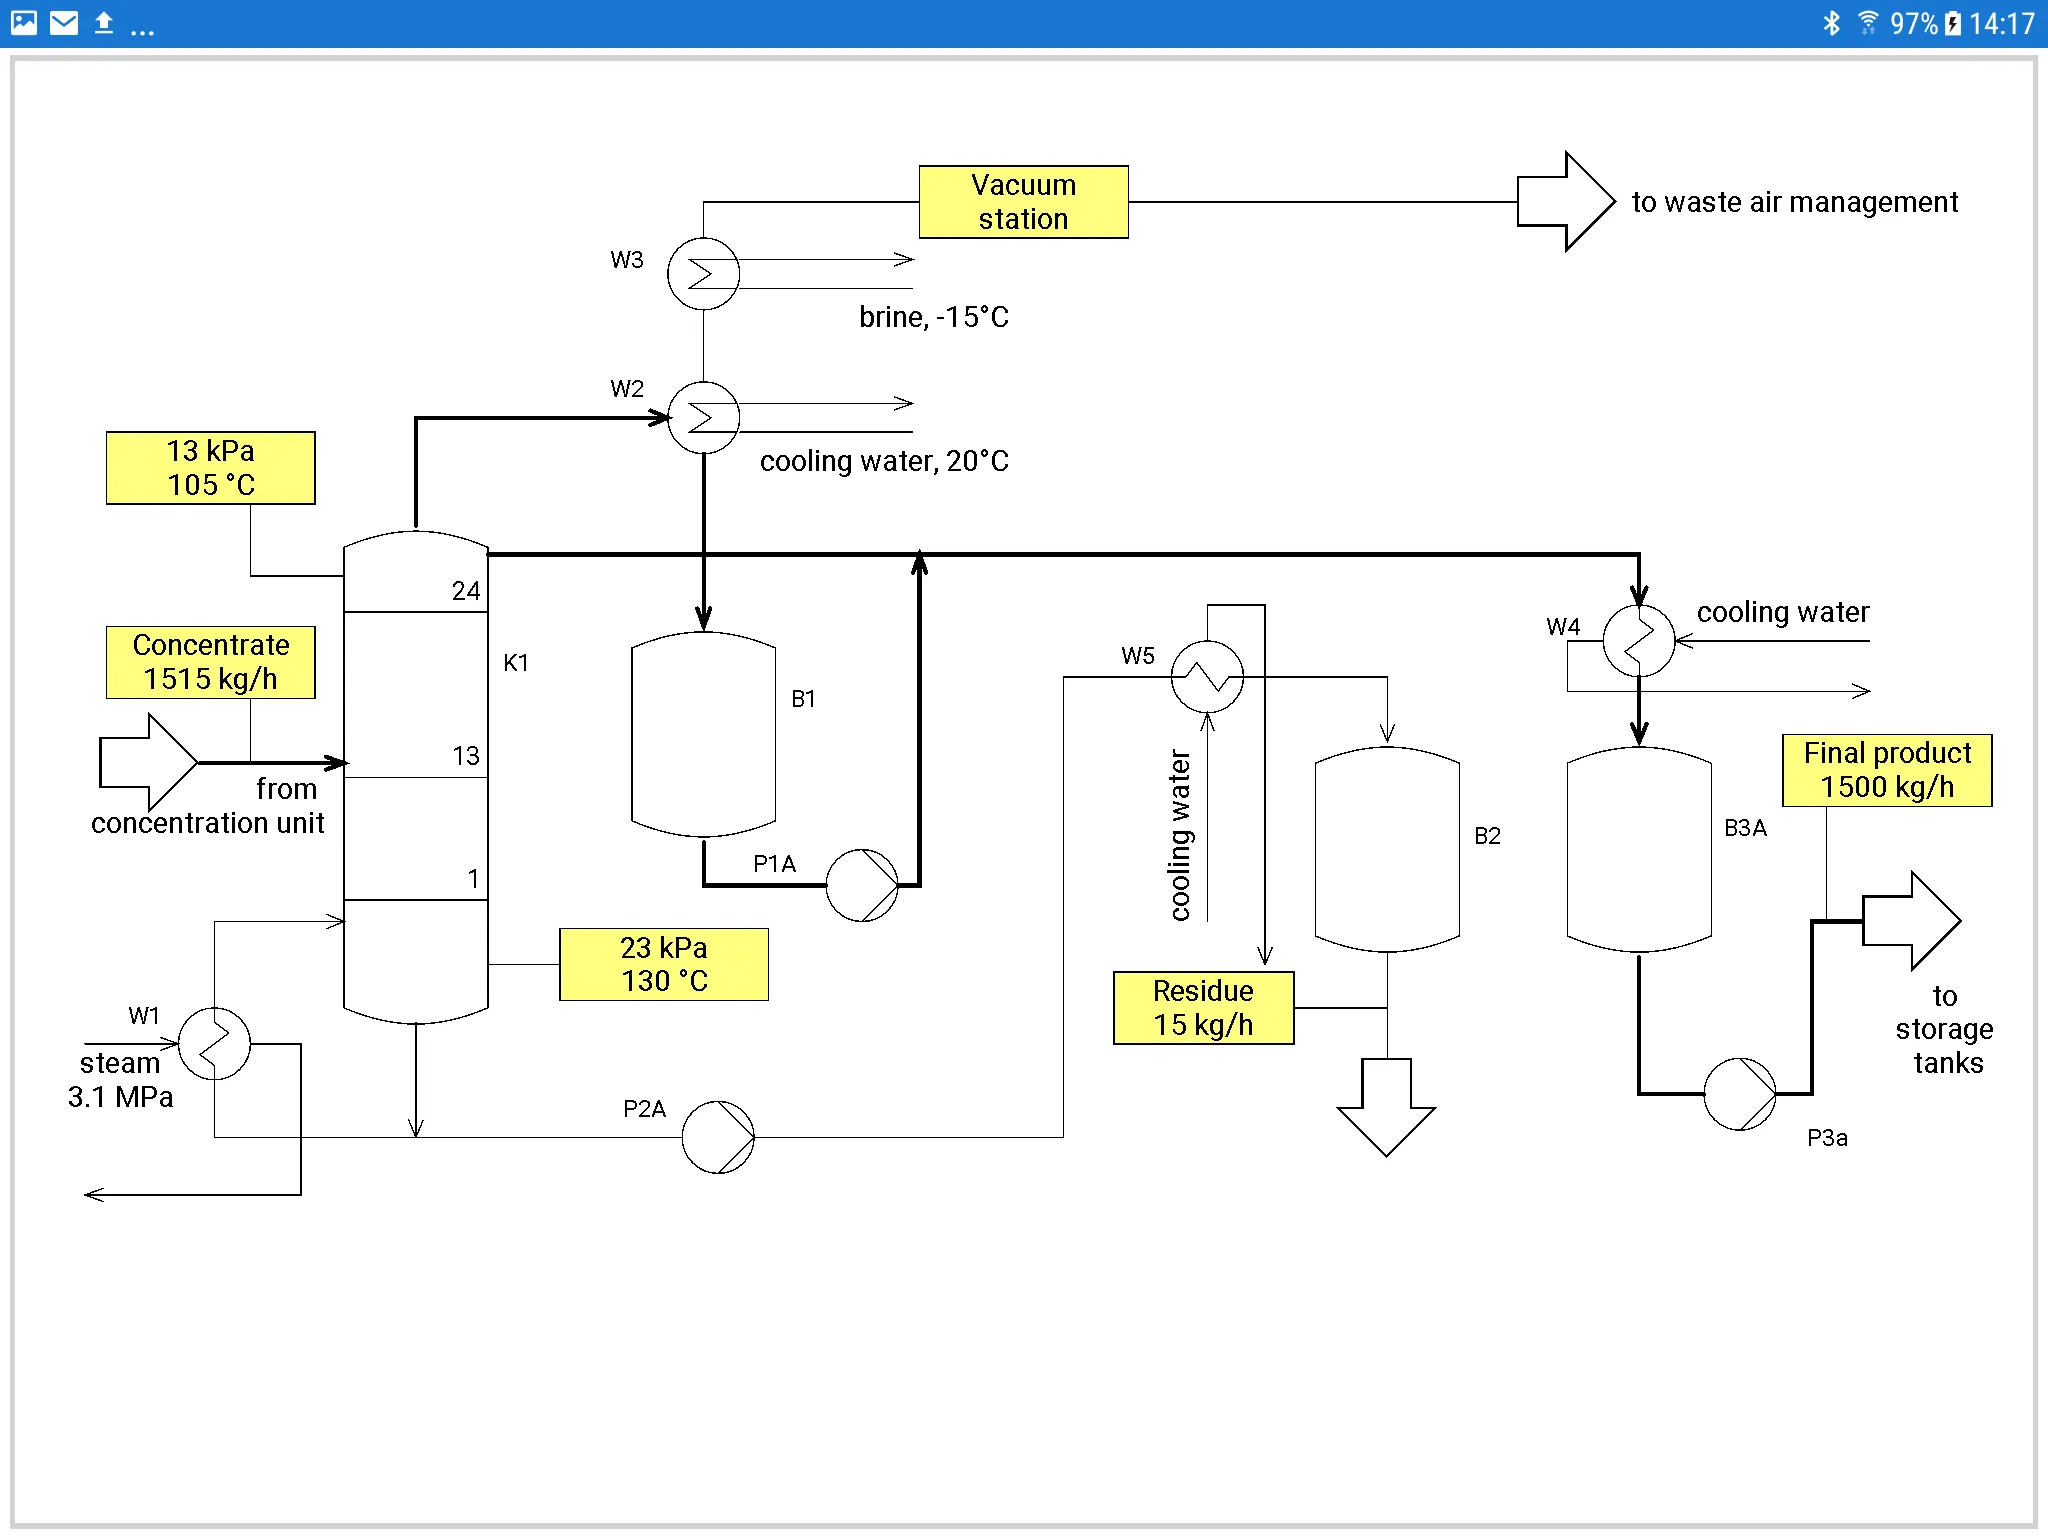Tap the notification overflow dots

(x=143, y=32)
